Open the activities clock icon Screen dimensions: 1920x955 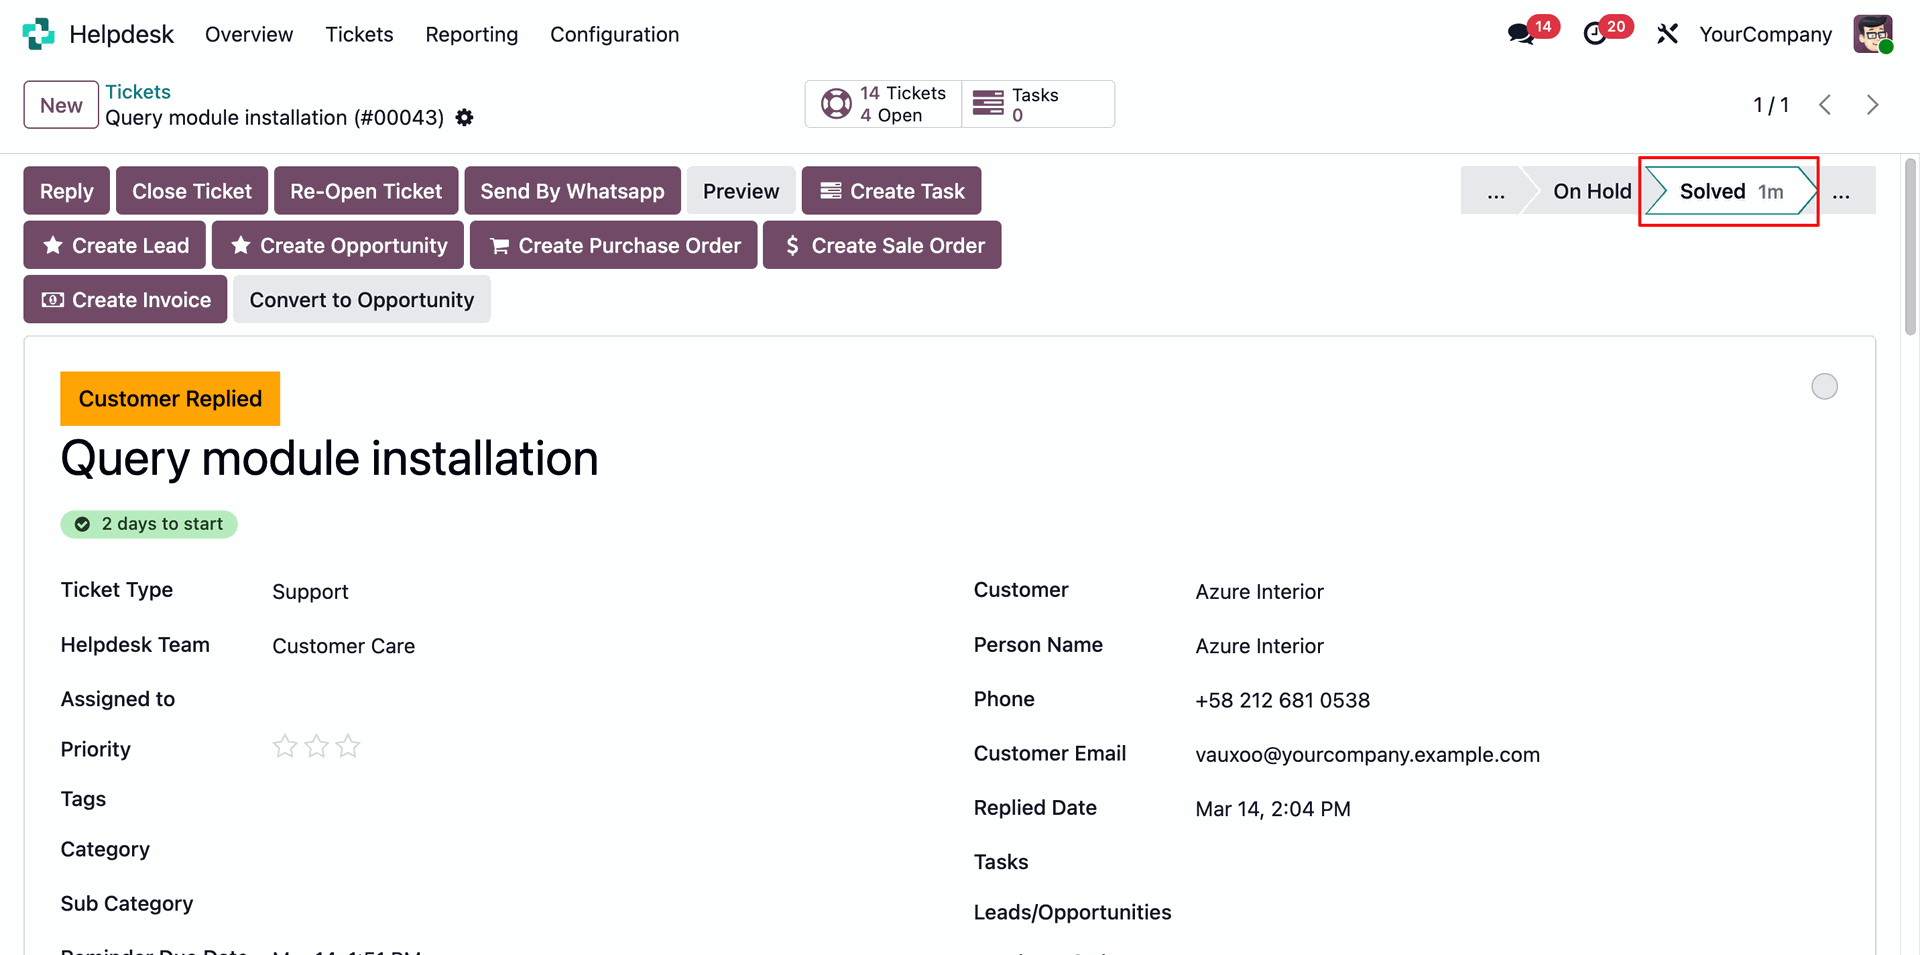[x=1595, y=34]
